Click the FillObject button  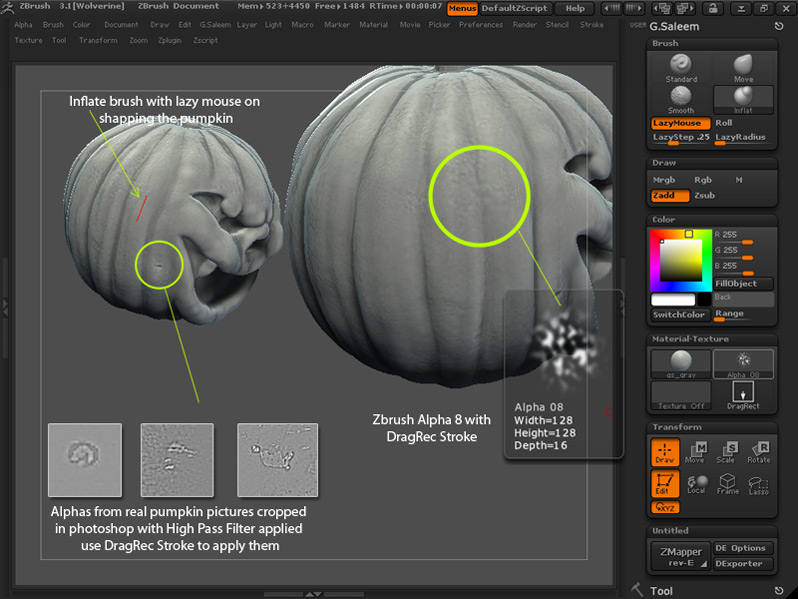point(744,283)
